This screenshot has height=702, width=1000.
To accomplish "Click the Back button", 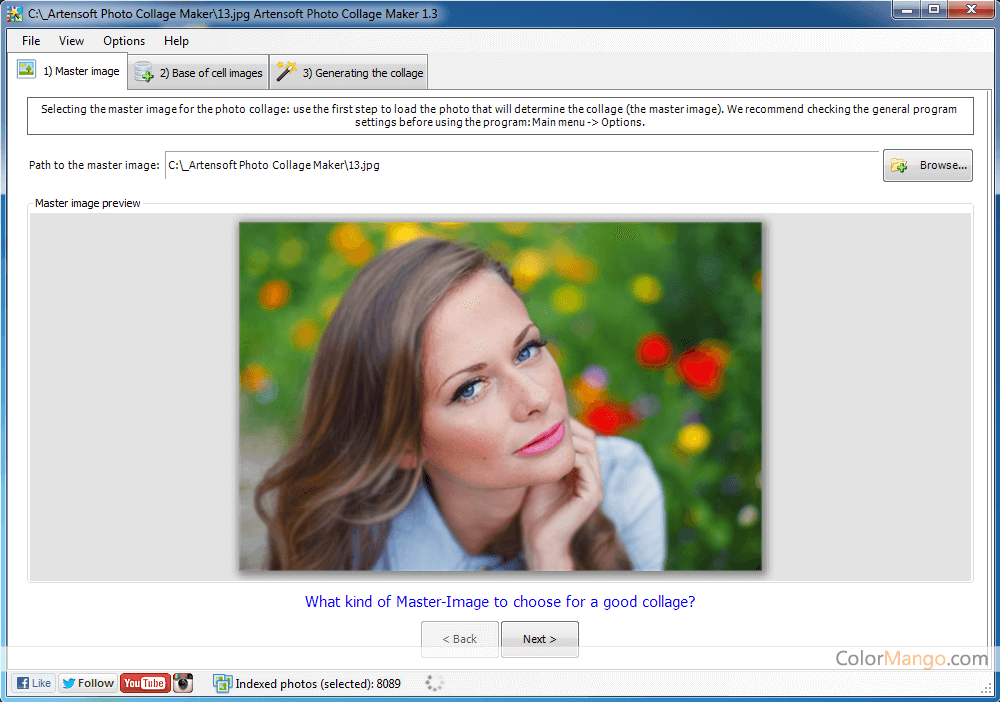I will (459, 639).
